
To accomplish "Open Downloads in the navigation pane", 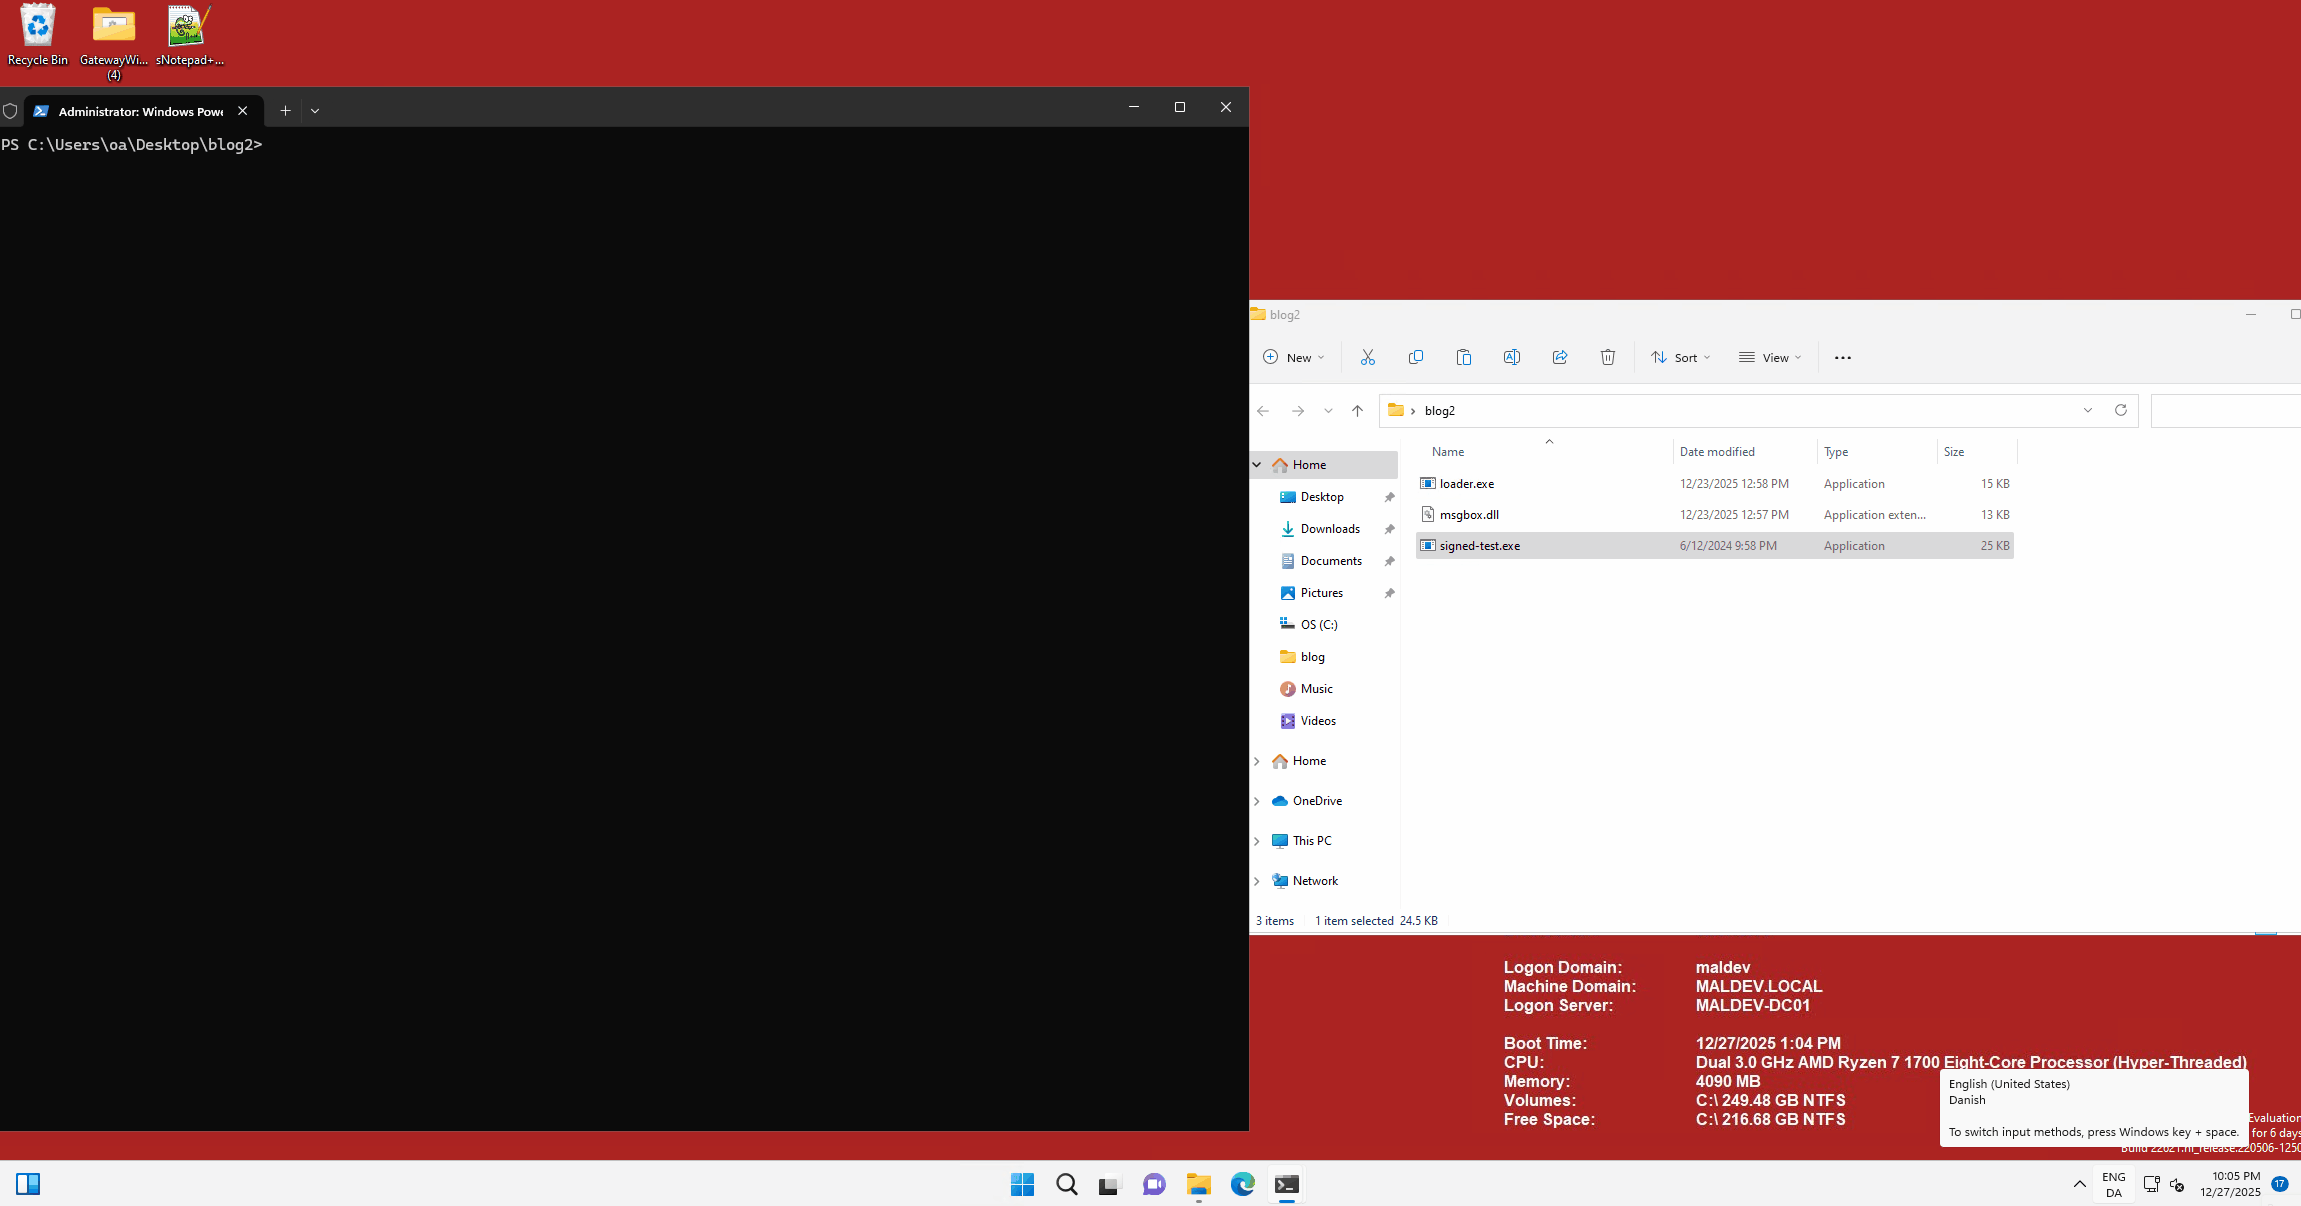I will pos(1329,529).
